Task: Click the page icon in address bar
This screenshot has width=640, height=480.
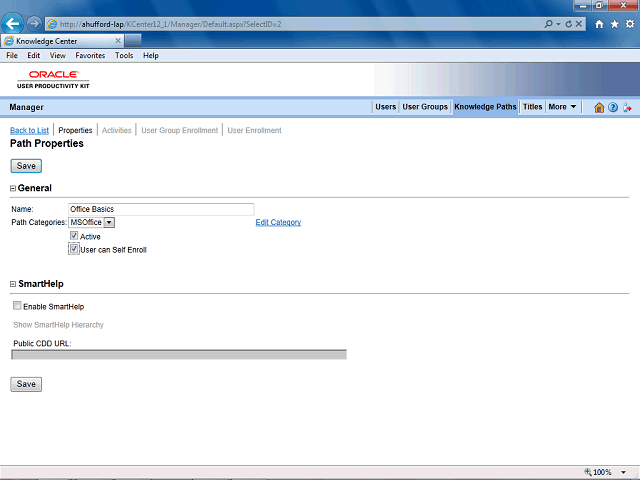Action: (x=52, y=24)
